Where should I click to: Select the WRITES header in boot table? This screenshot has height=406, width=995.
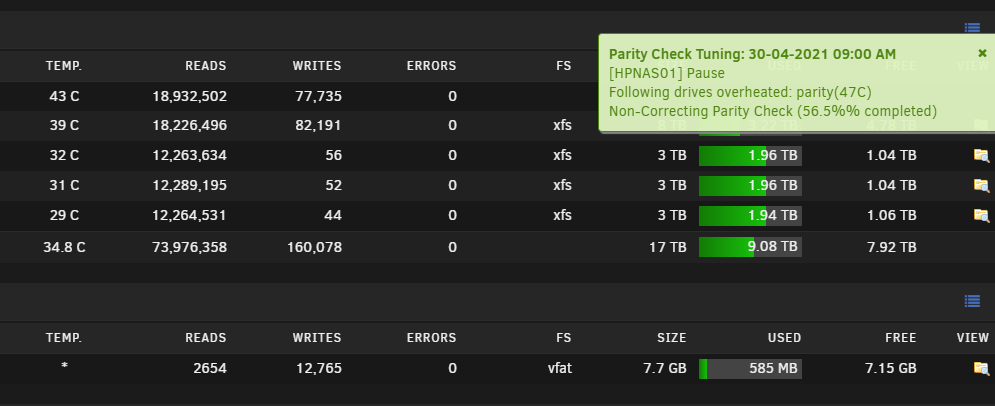(317, 338)
